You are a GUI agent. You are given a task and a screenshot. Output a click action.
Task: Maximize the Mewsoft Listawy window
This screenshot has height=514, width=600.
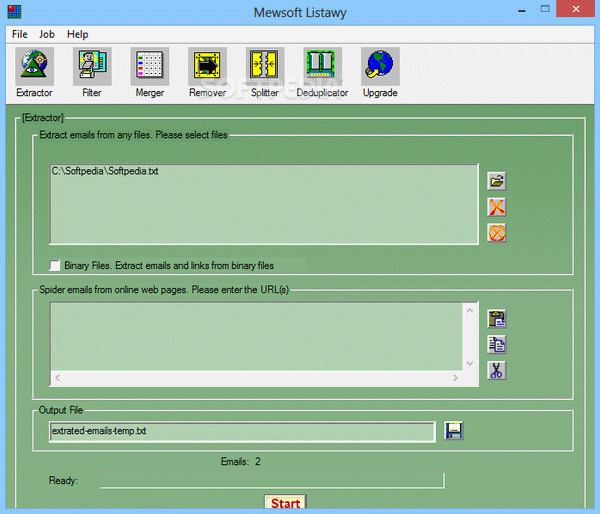(x=545, y=10)
